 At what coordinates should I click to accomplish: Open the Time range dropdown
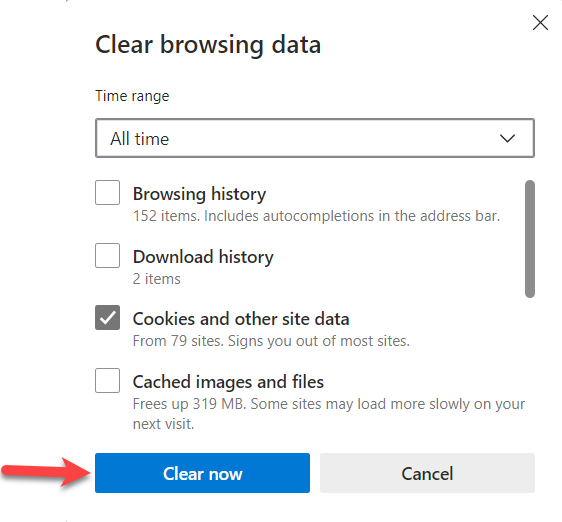coord(315,138)
